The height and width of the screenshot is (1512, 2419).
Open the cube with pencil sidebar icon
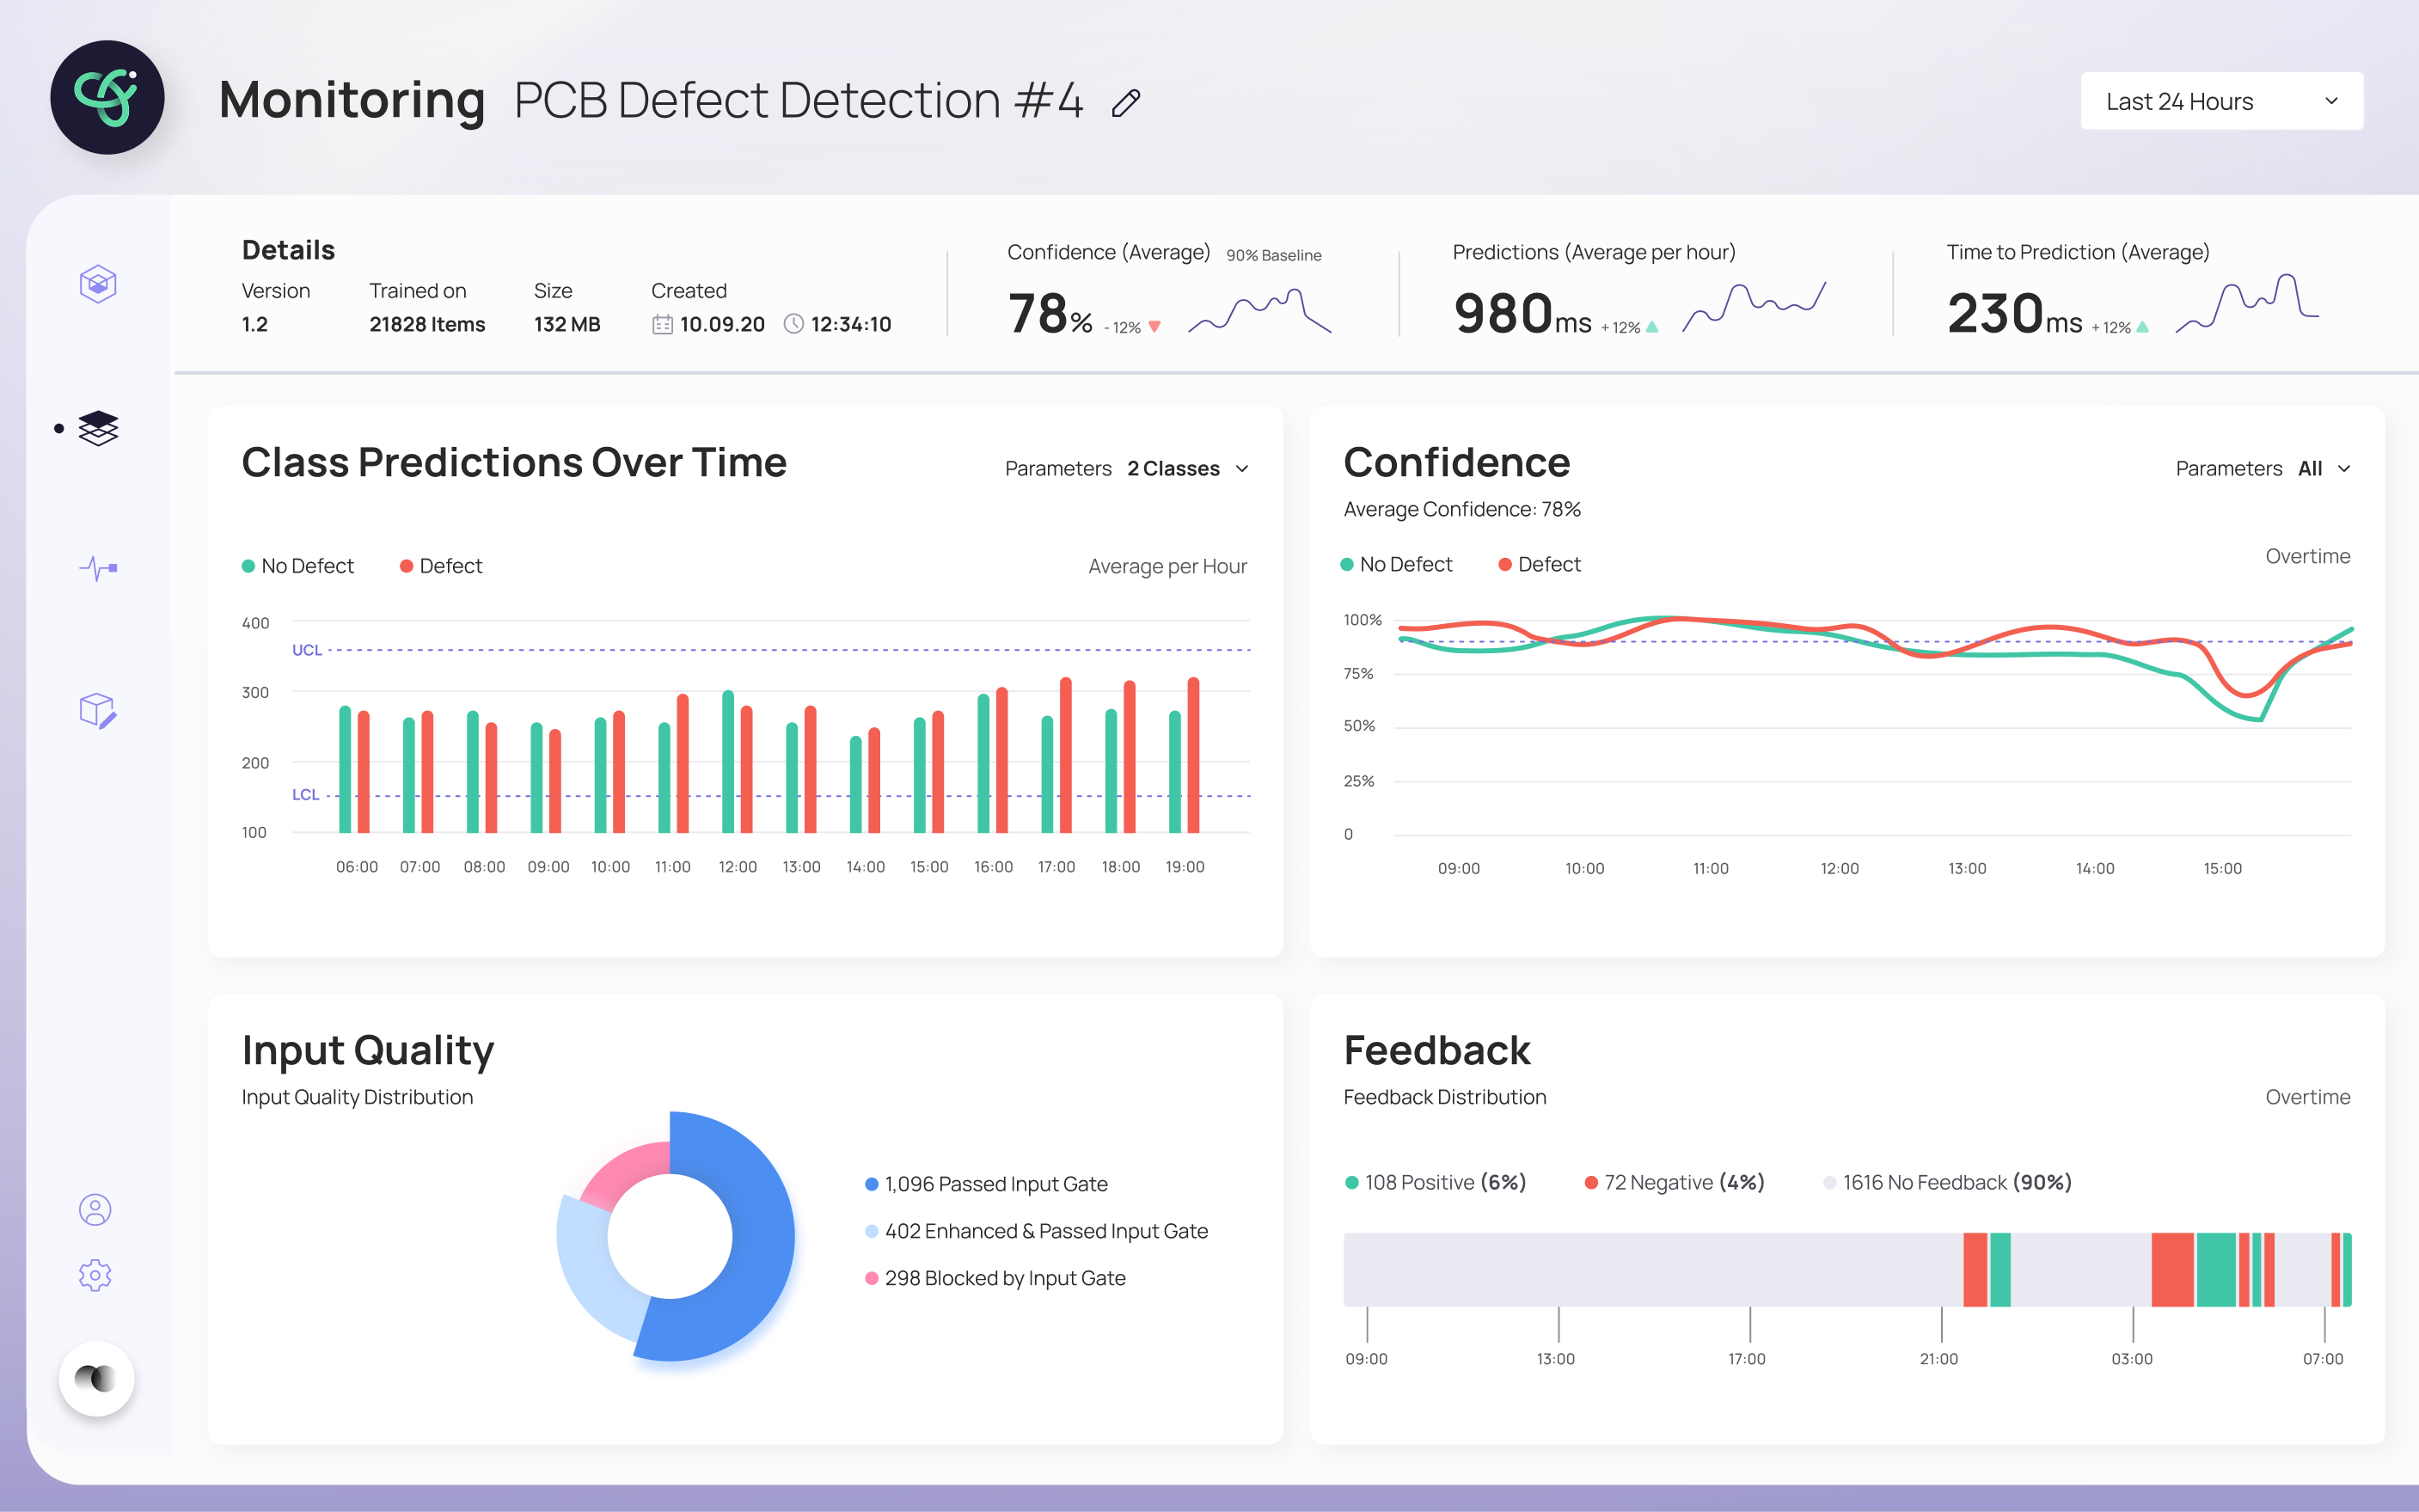point(98,711)
